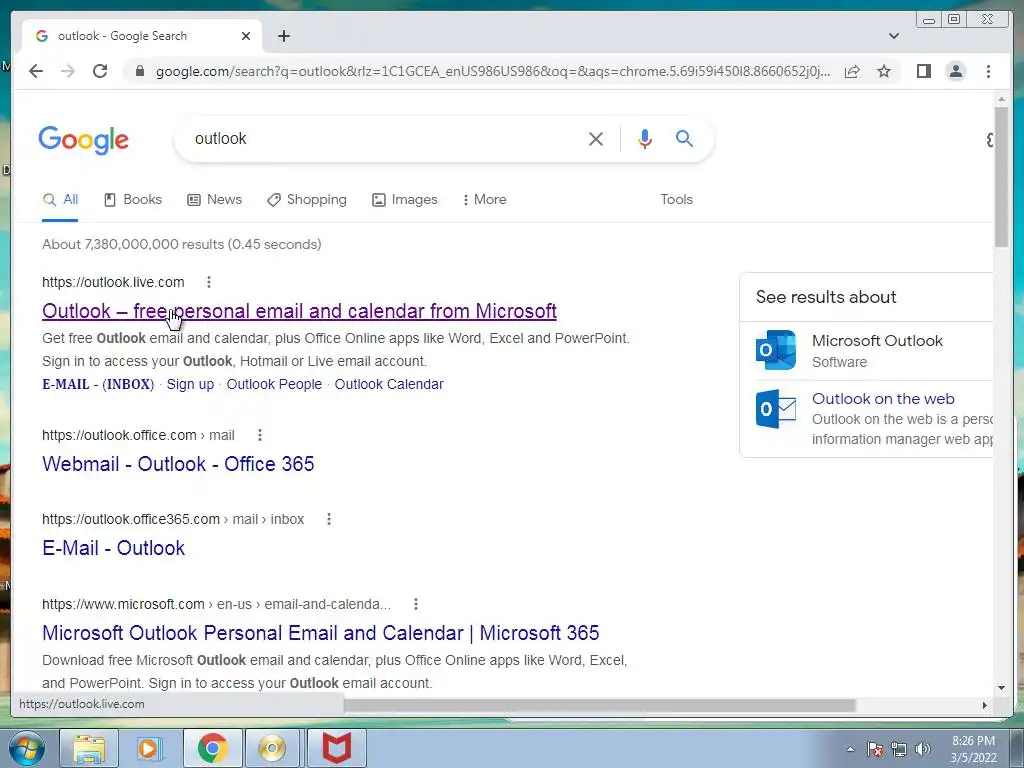
Task: Click the Microsoft Outlook software logo thumbnail
Action: pyautogui.click(x=776, y=350)
